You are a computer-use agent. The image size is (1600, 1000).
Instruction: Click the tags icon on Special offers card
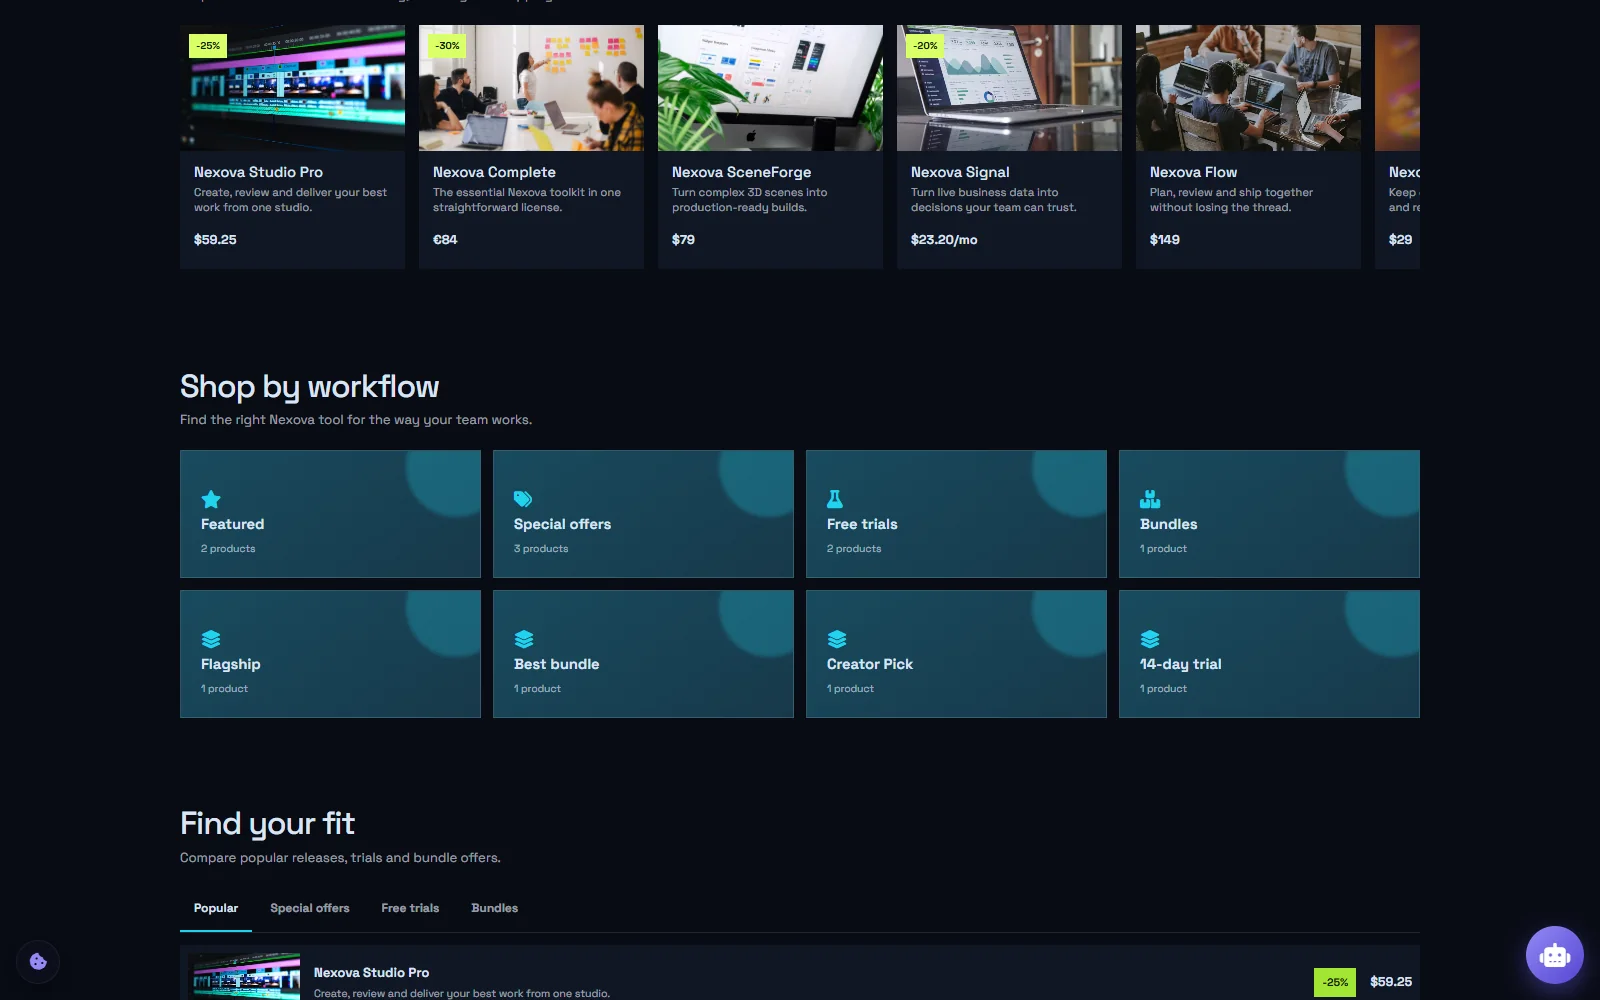click(x=523, y=499)
